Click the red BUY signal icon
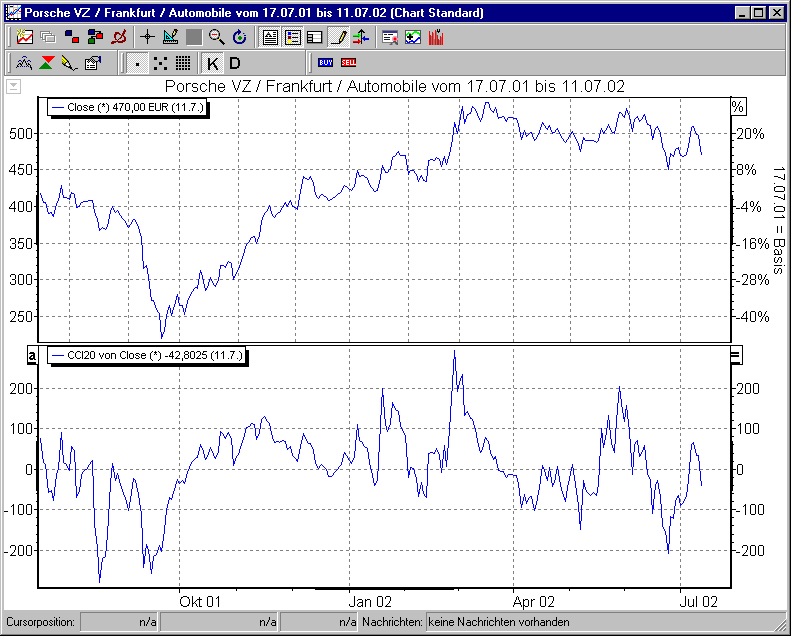This screenshot has height=636, width=791. tap(325, 63)
